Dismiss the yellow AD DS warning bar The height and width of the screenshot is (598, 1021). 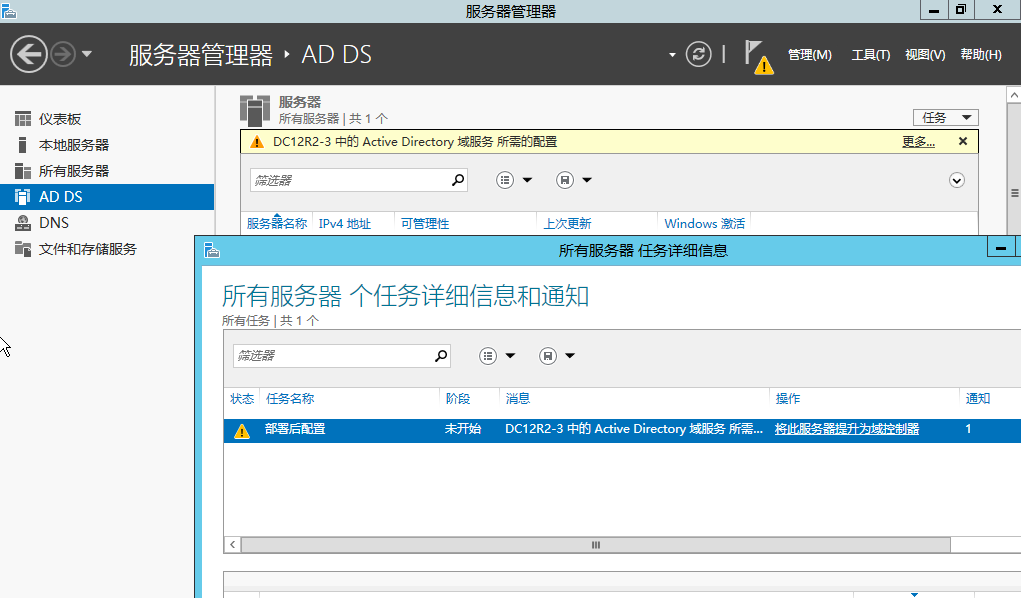point(963,141)
